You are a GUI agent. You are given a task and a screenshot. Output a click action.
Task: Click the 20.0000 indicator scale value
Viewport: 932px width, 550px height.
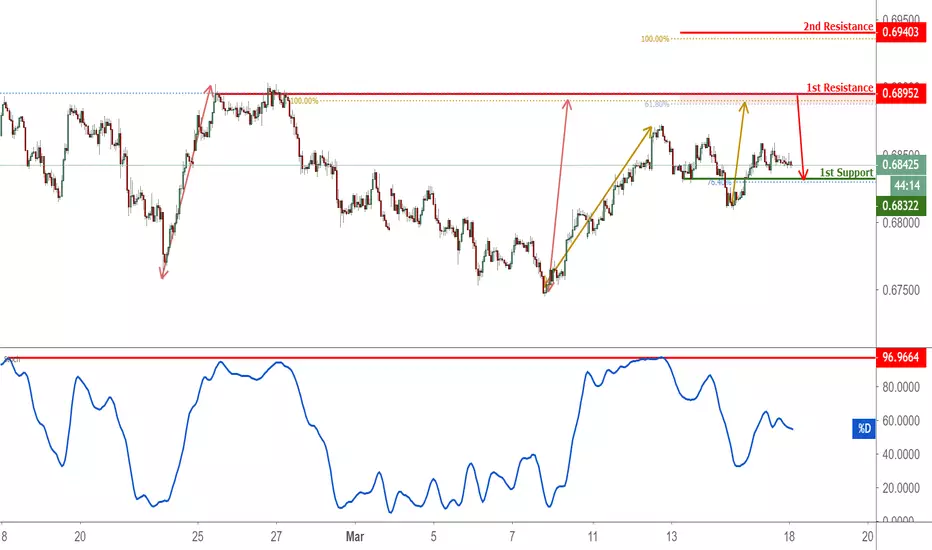900,488
